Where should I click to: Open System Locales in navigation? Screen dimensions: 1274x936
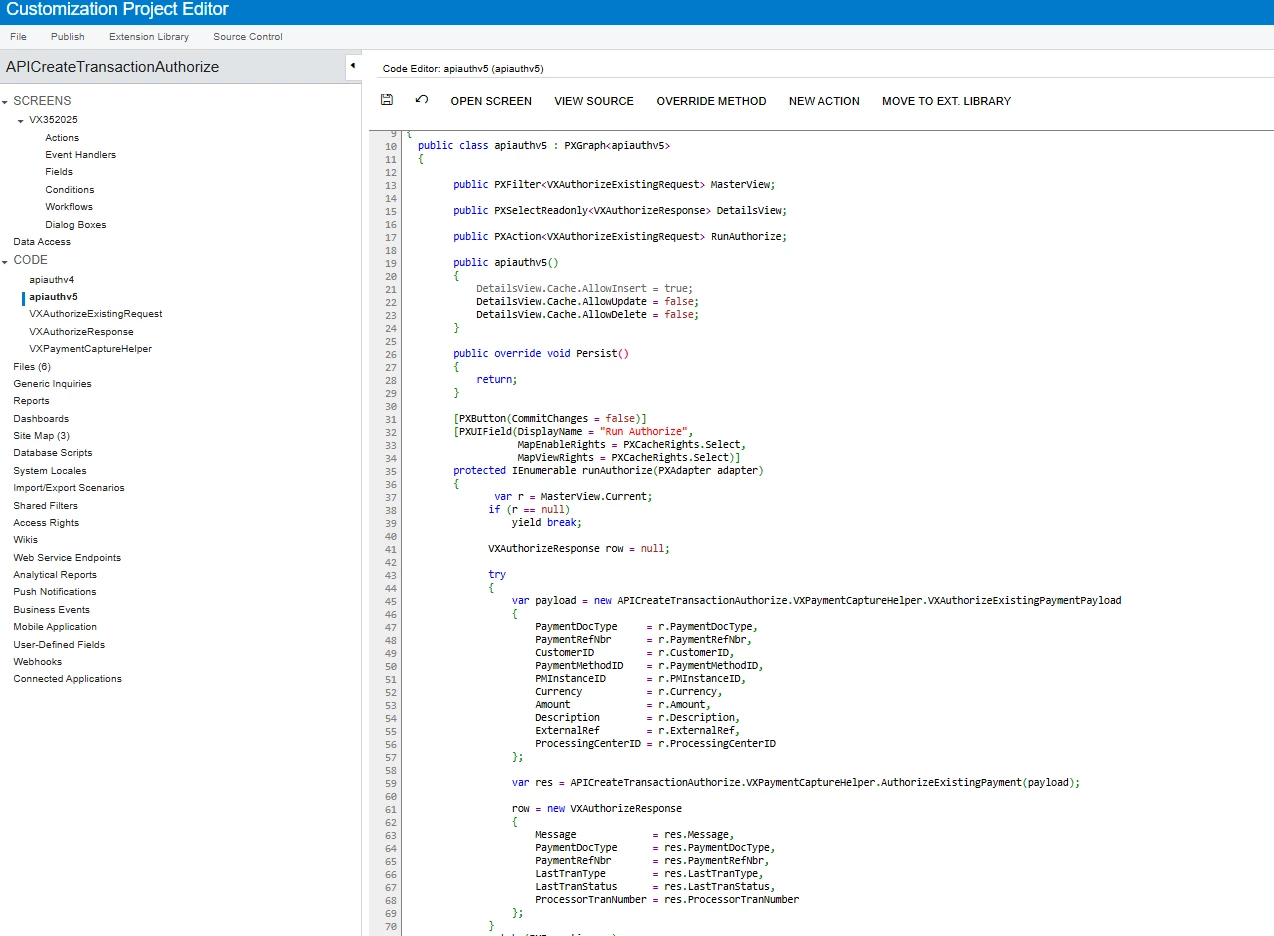pyautogui.click(x=50, y=471)
